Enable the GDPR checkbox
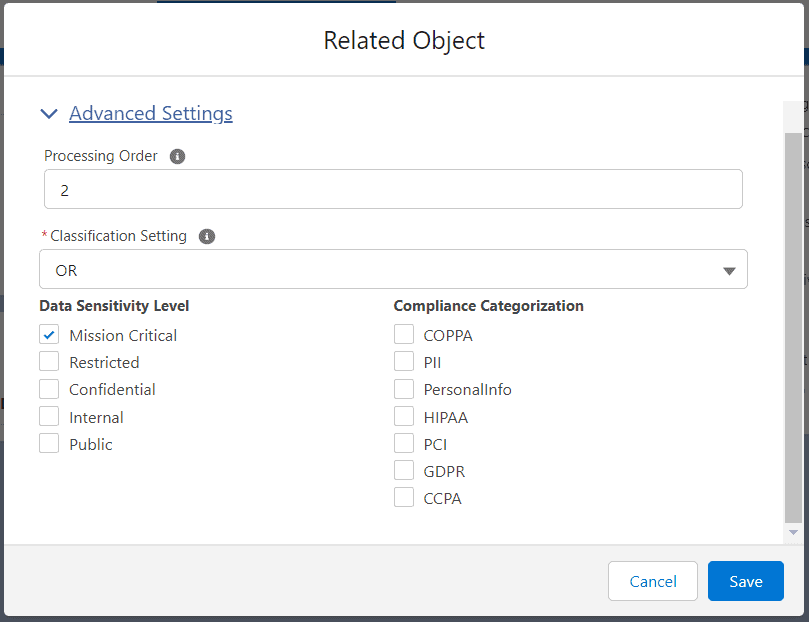Screen dimensions: 809x622 [404, 471]
